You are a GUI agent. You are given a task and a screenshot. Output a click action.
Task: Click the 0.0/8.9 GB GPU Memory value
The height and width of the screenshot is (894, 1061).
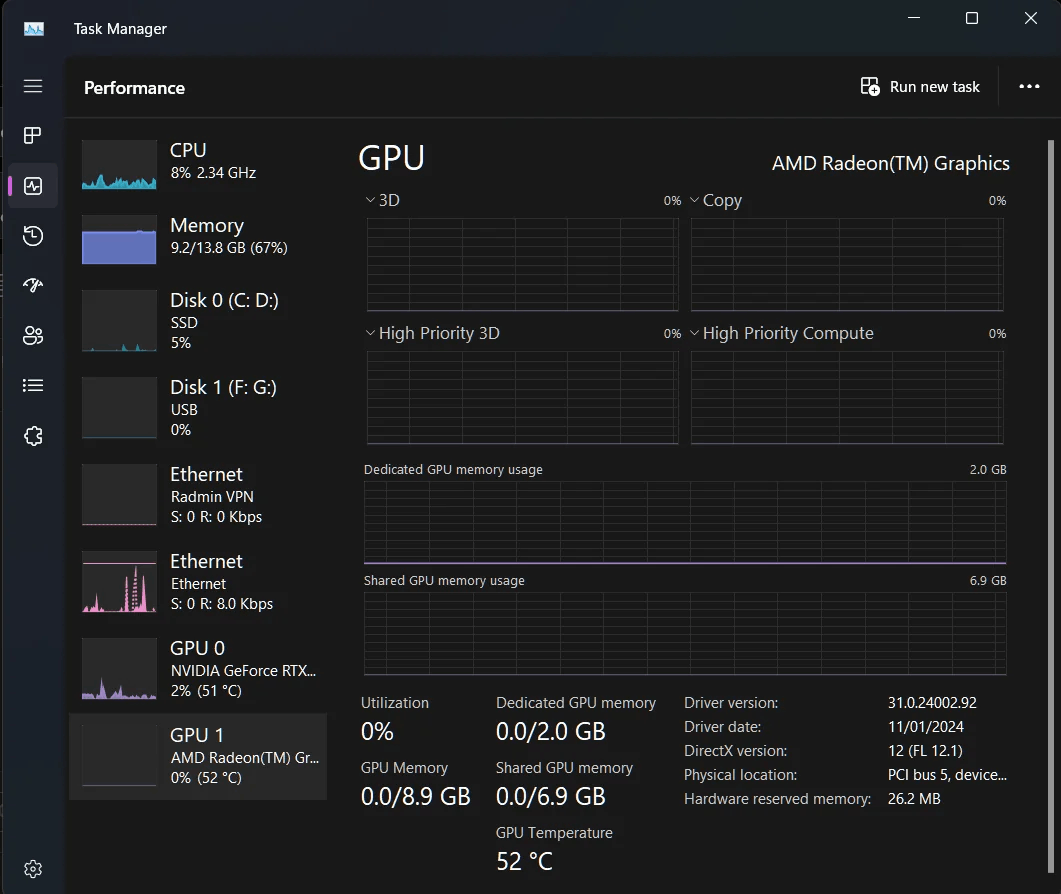pos(415,797)
